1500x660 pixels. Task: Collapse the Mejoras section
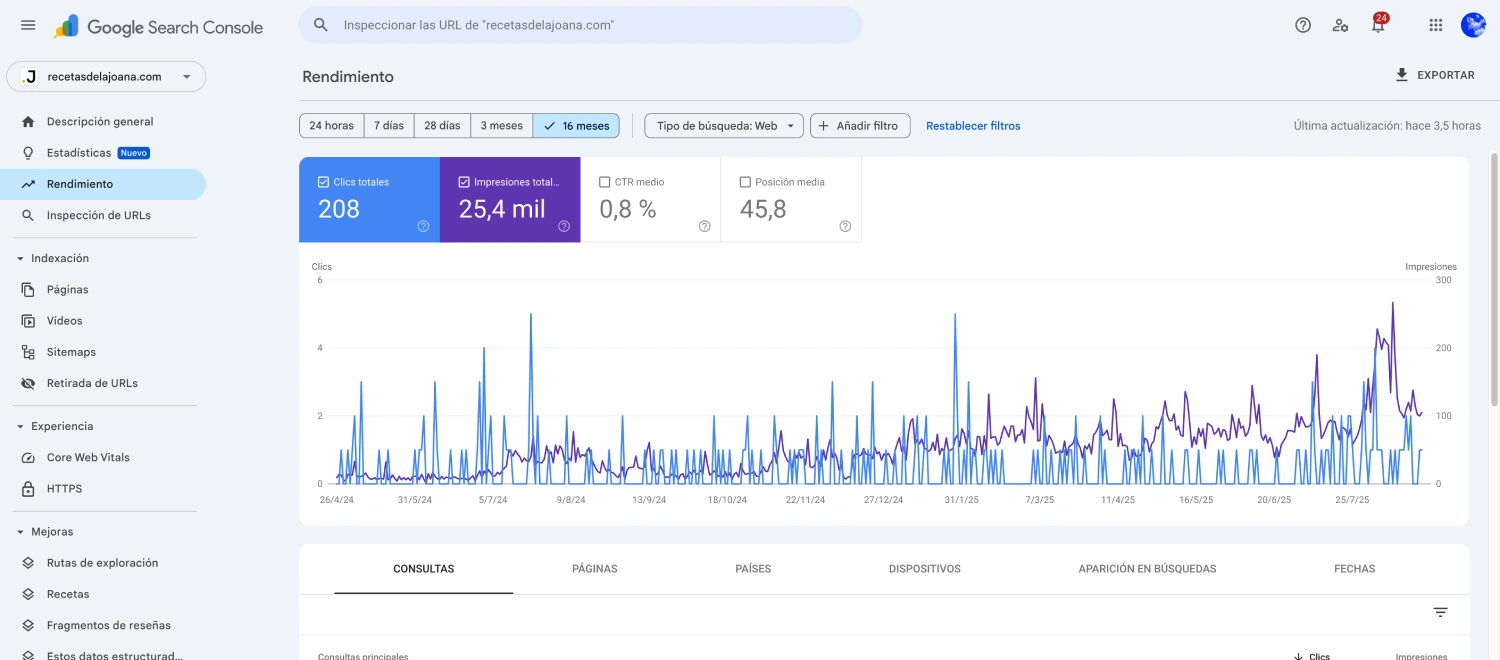20,532
